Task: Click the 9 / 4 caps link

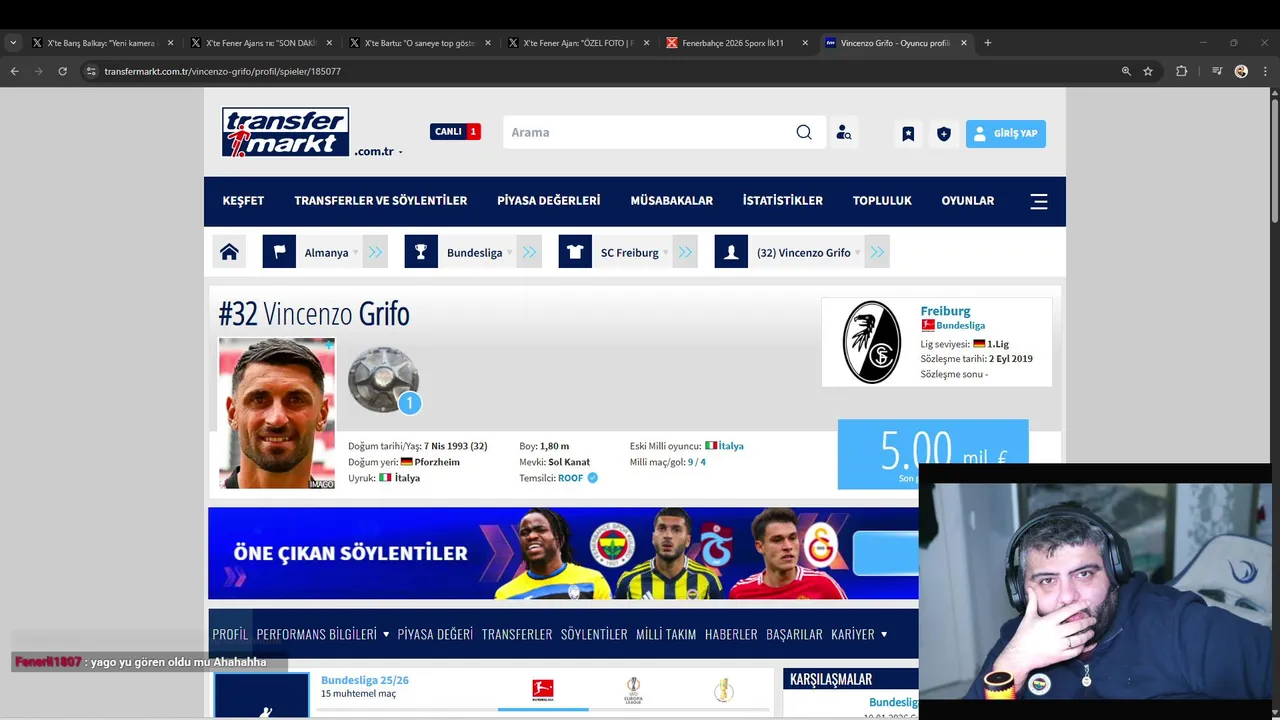Action: click(x=696, y=462)
